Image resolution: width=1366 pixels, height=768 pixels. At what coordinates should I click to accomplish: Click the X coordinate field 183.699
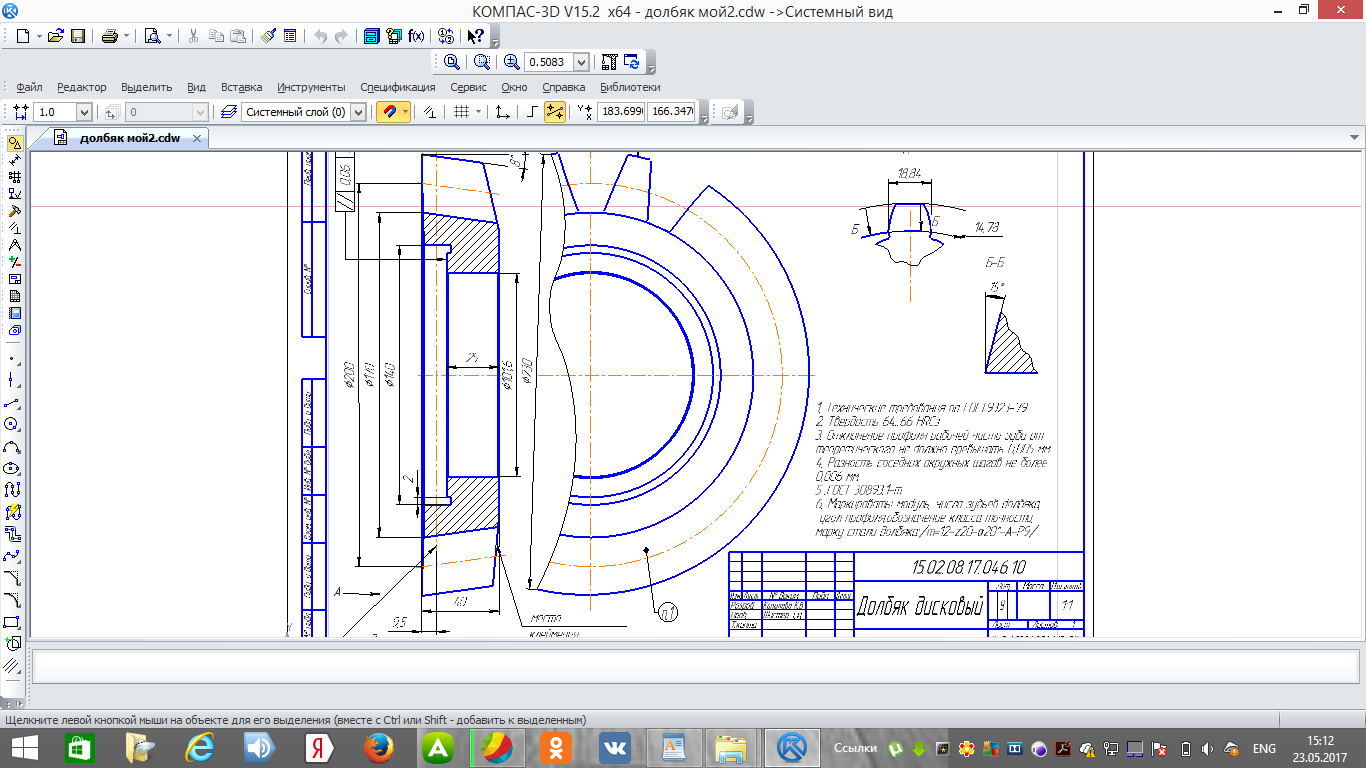pos(621,113)
